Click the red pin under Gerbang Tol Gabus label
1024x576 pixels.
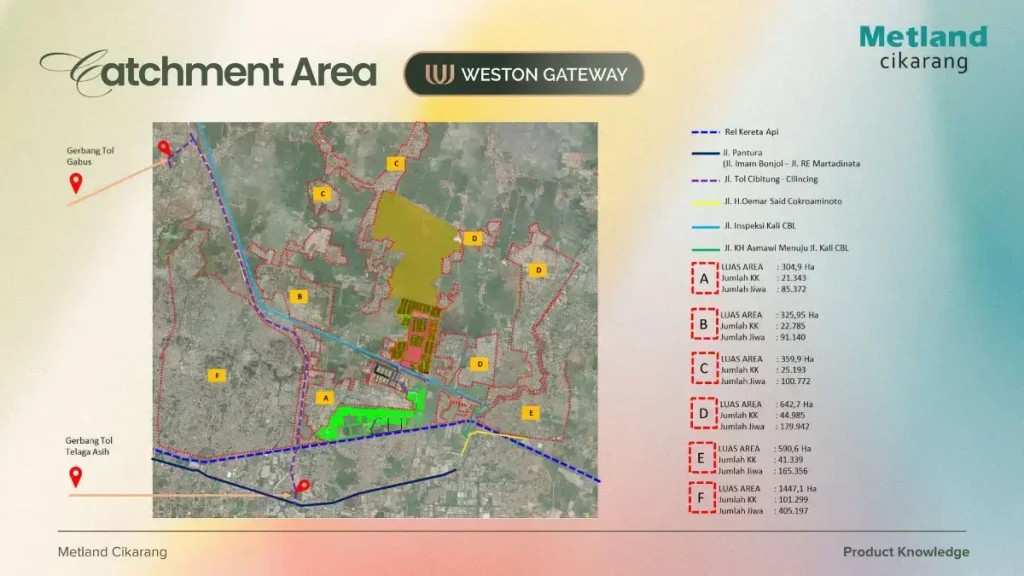[74, 183]
